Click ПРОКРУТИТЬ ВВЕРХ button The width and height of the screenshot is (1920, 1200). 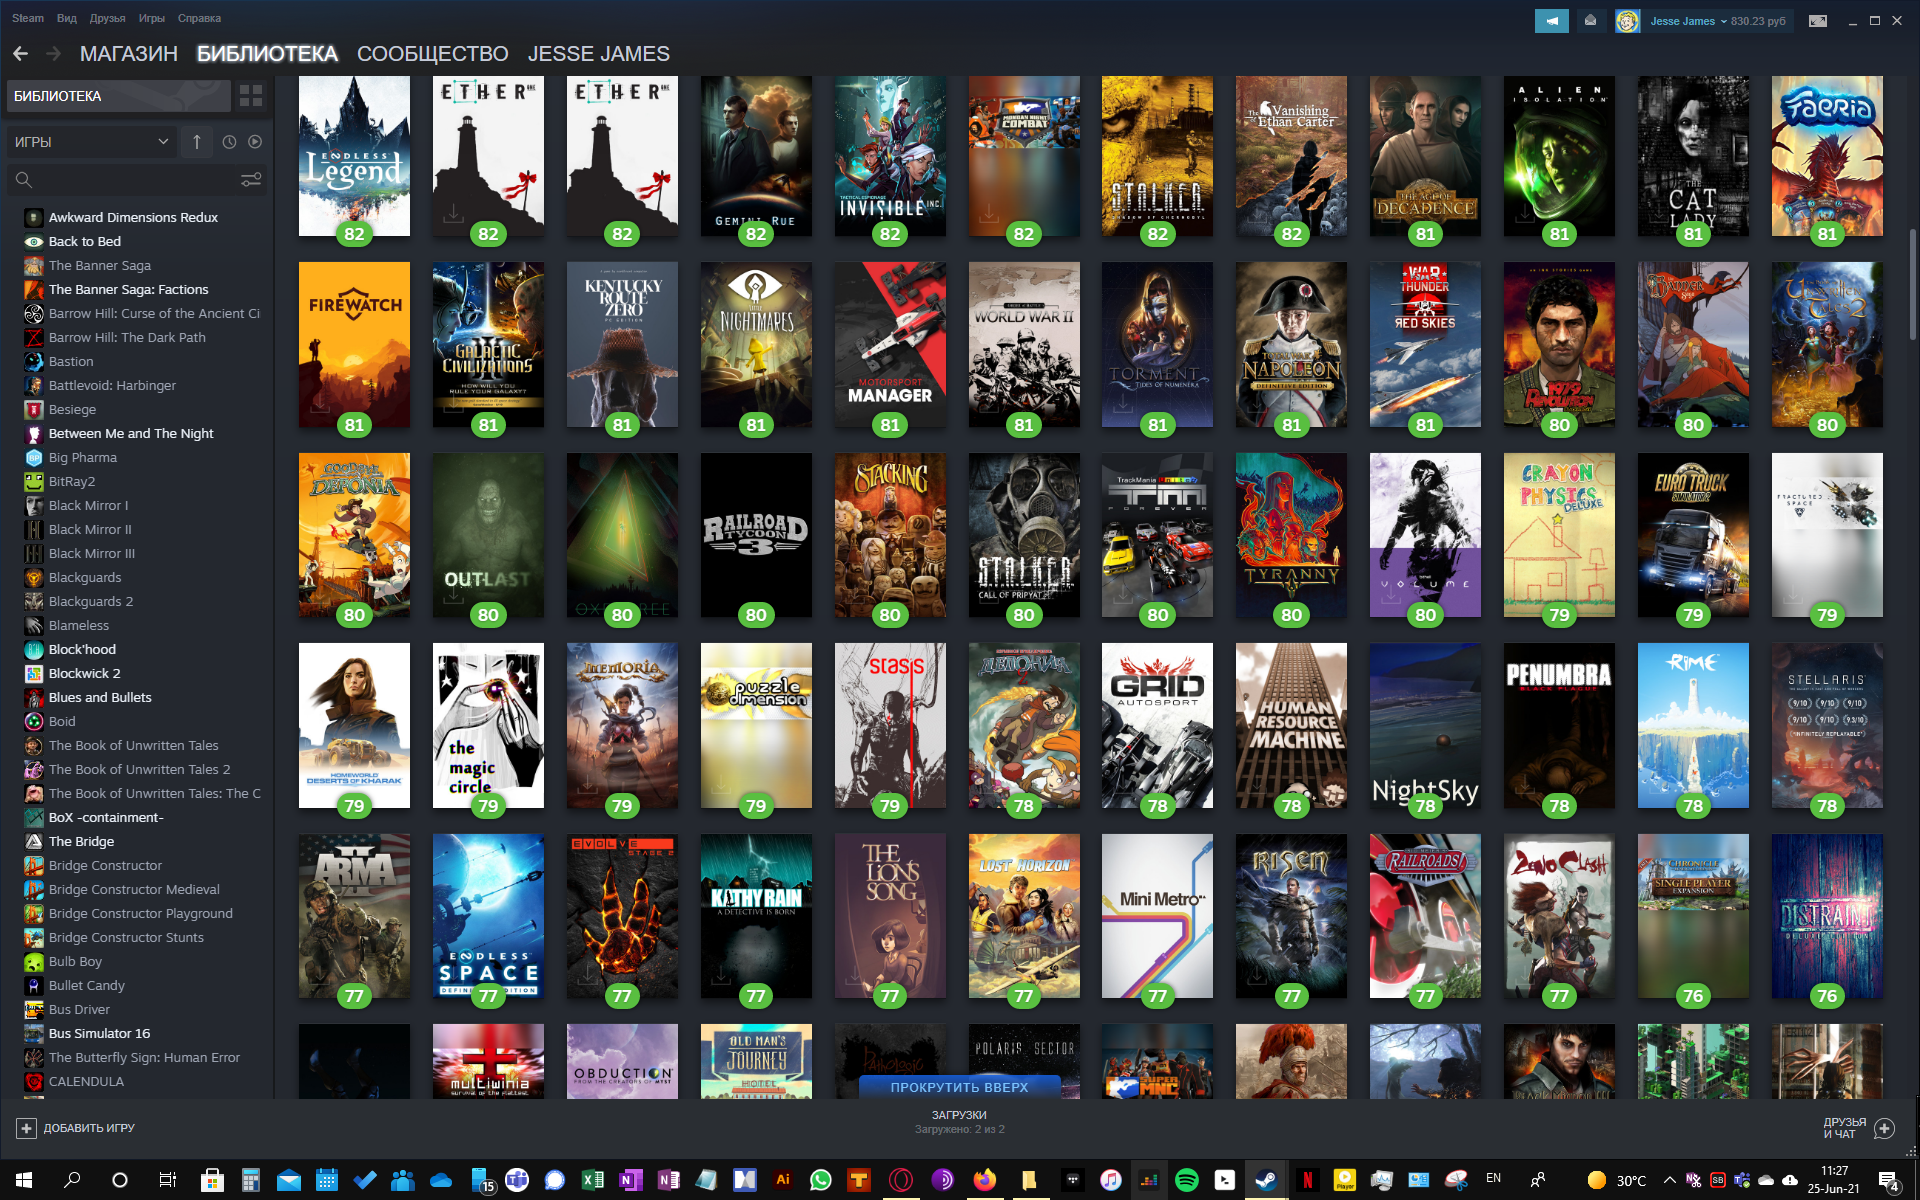pyautogui.click(x=959, y=1087)
